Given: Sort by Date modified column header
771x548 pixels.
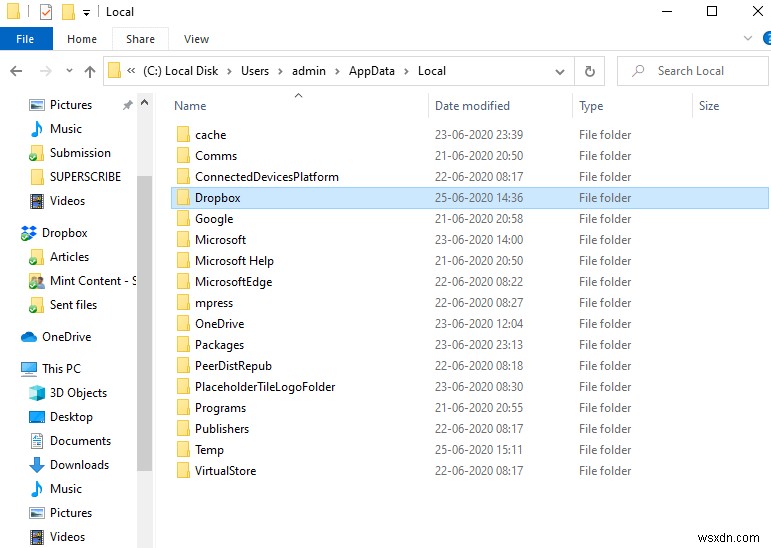Looking at the screenshot, I should pos(472,106).
